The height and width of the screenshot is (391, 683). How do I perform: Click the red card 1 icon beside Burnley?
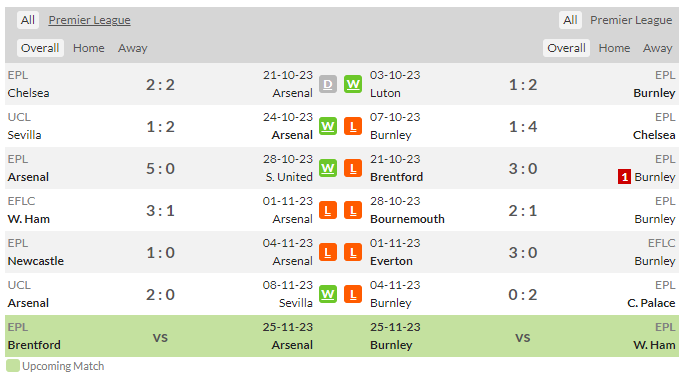click(x=624, y=177)
